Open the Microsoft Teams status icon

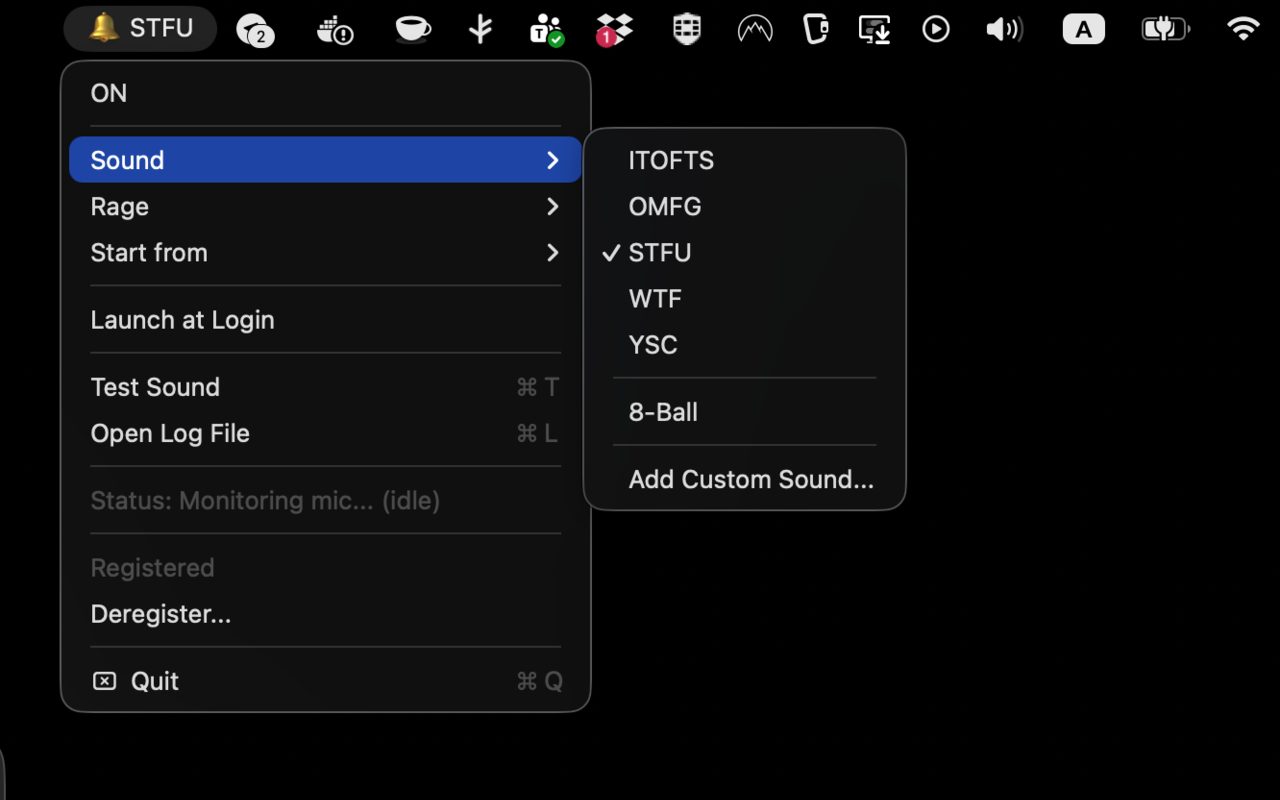click(x=547, y=30)
